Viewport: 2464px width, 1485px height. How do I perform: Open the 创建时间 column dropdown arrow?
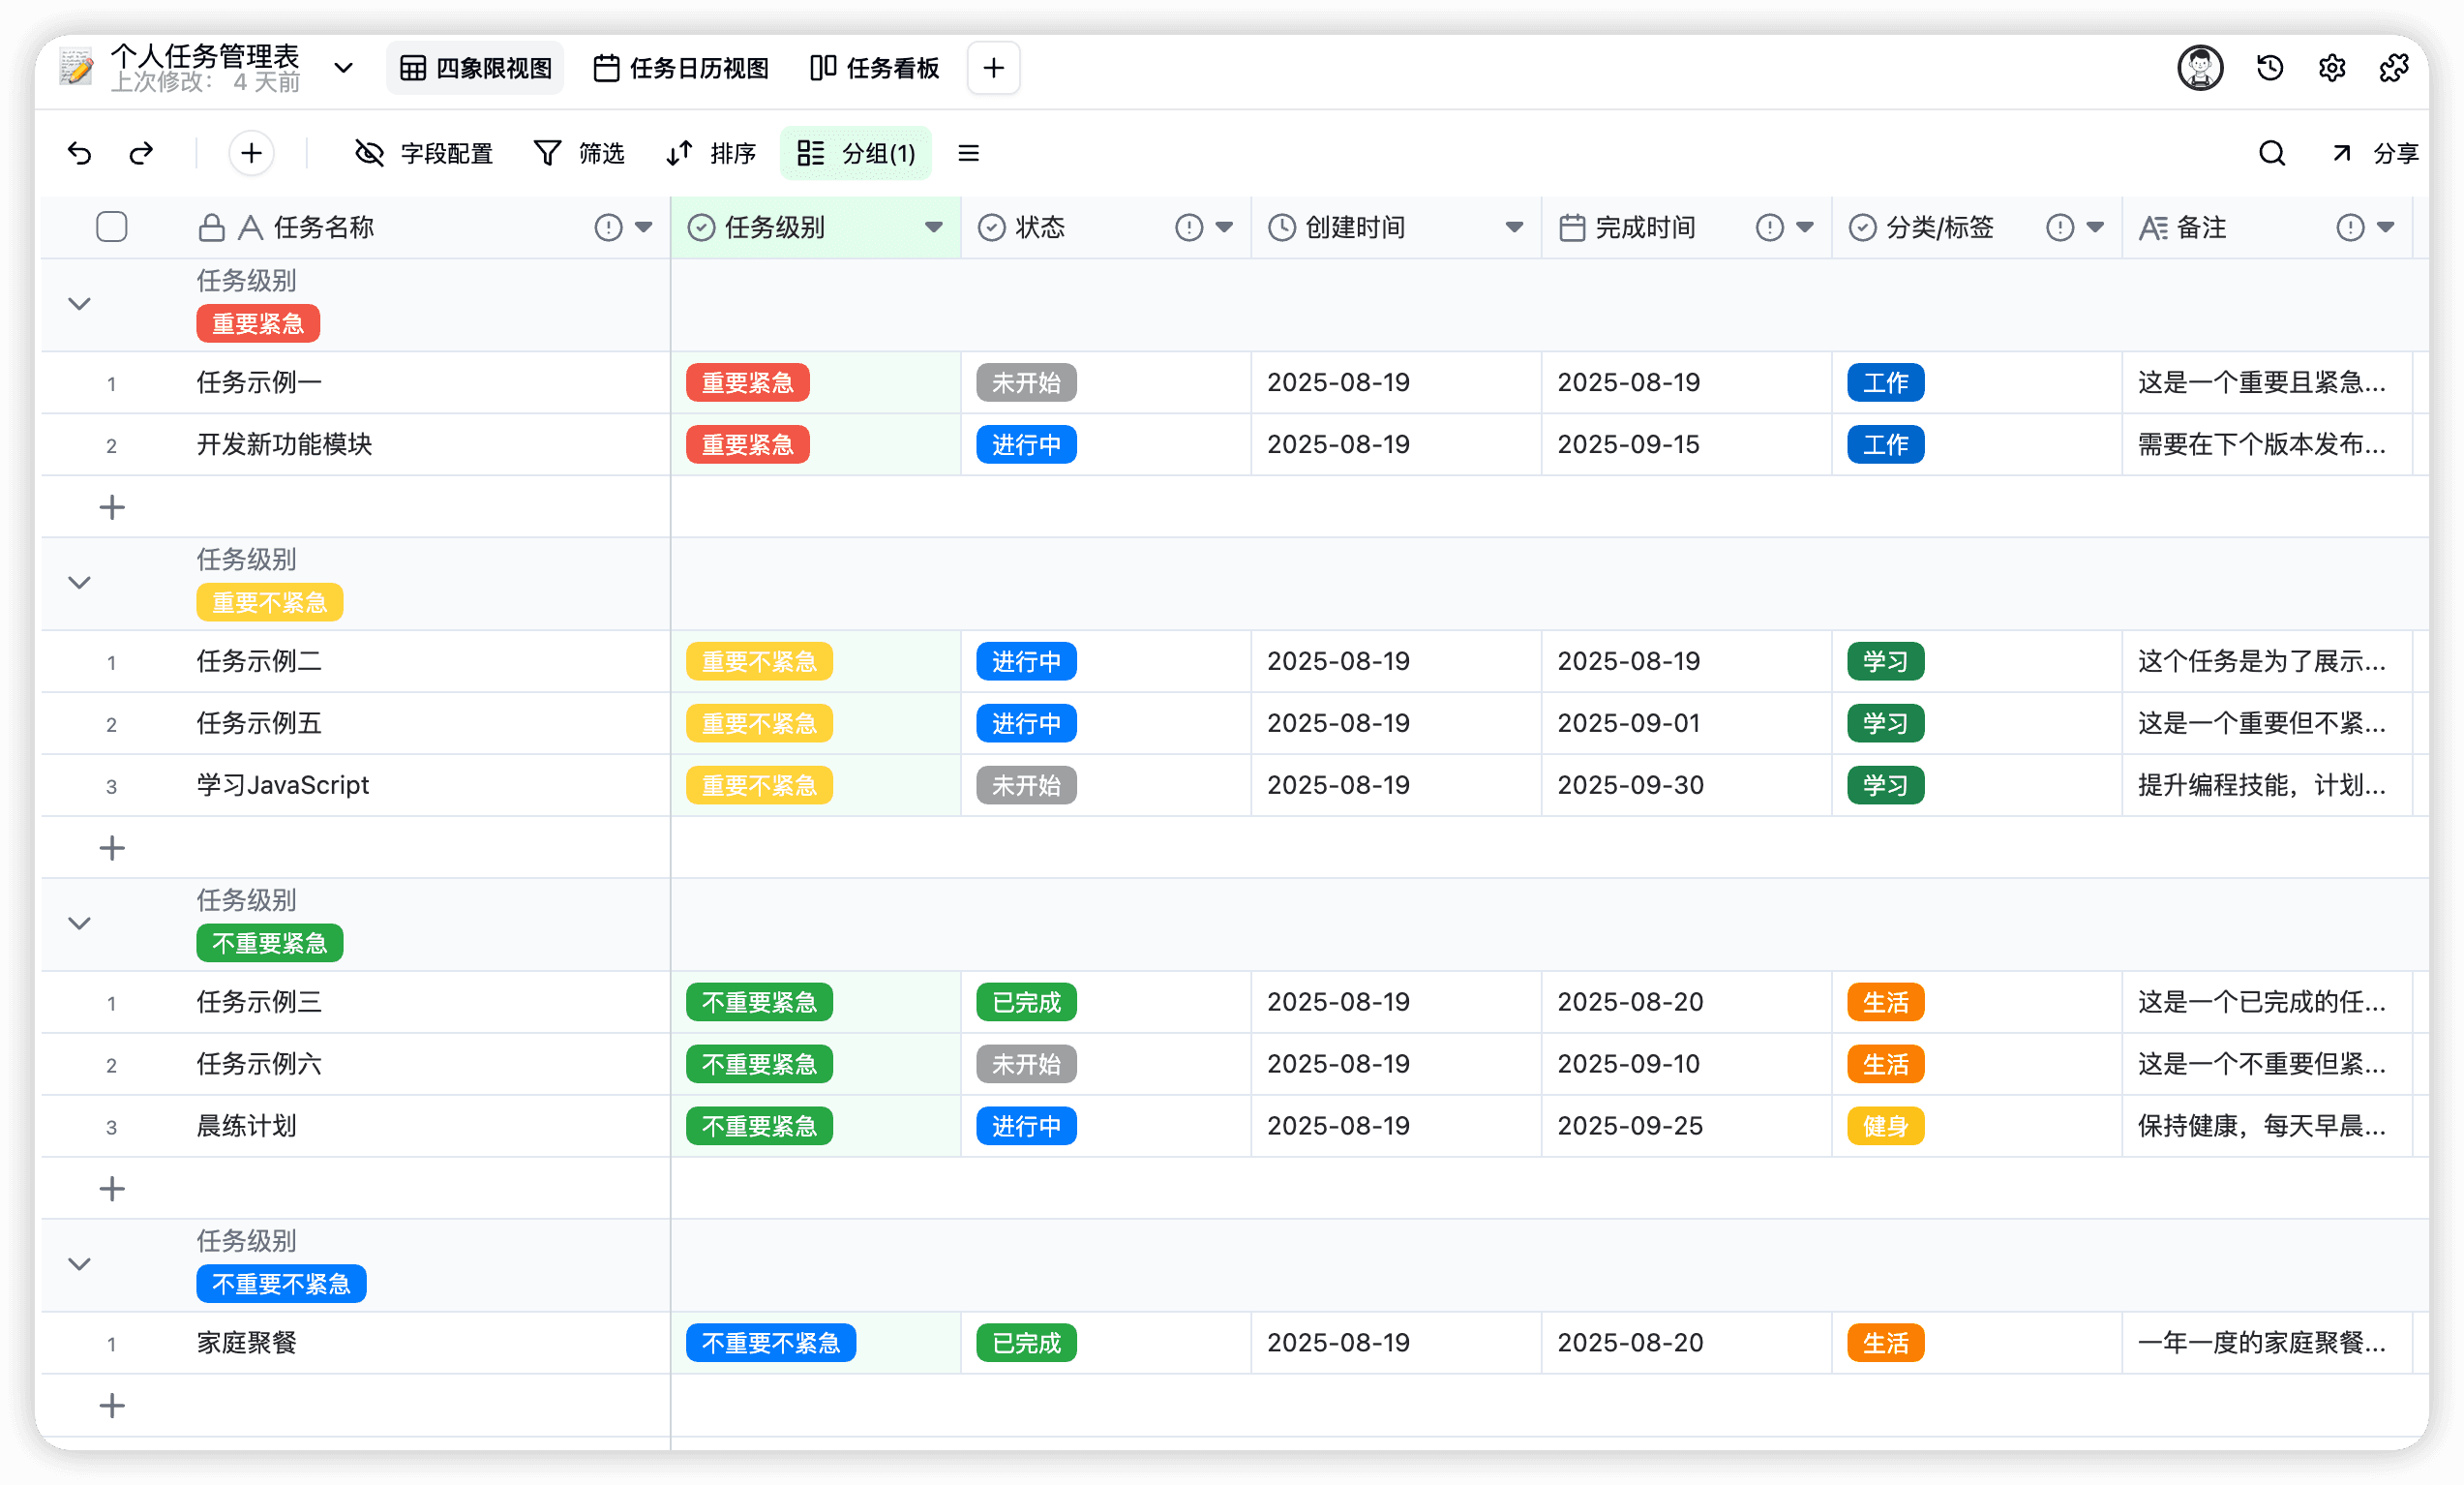coord(1514,228)
